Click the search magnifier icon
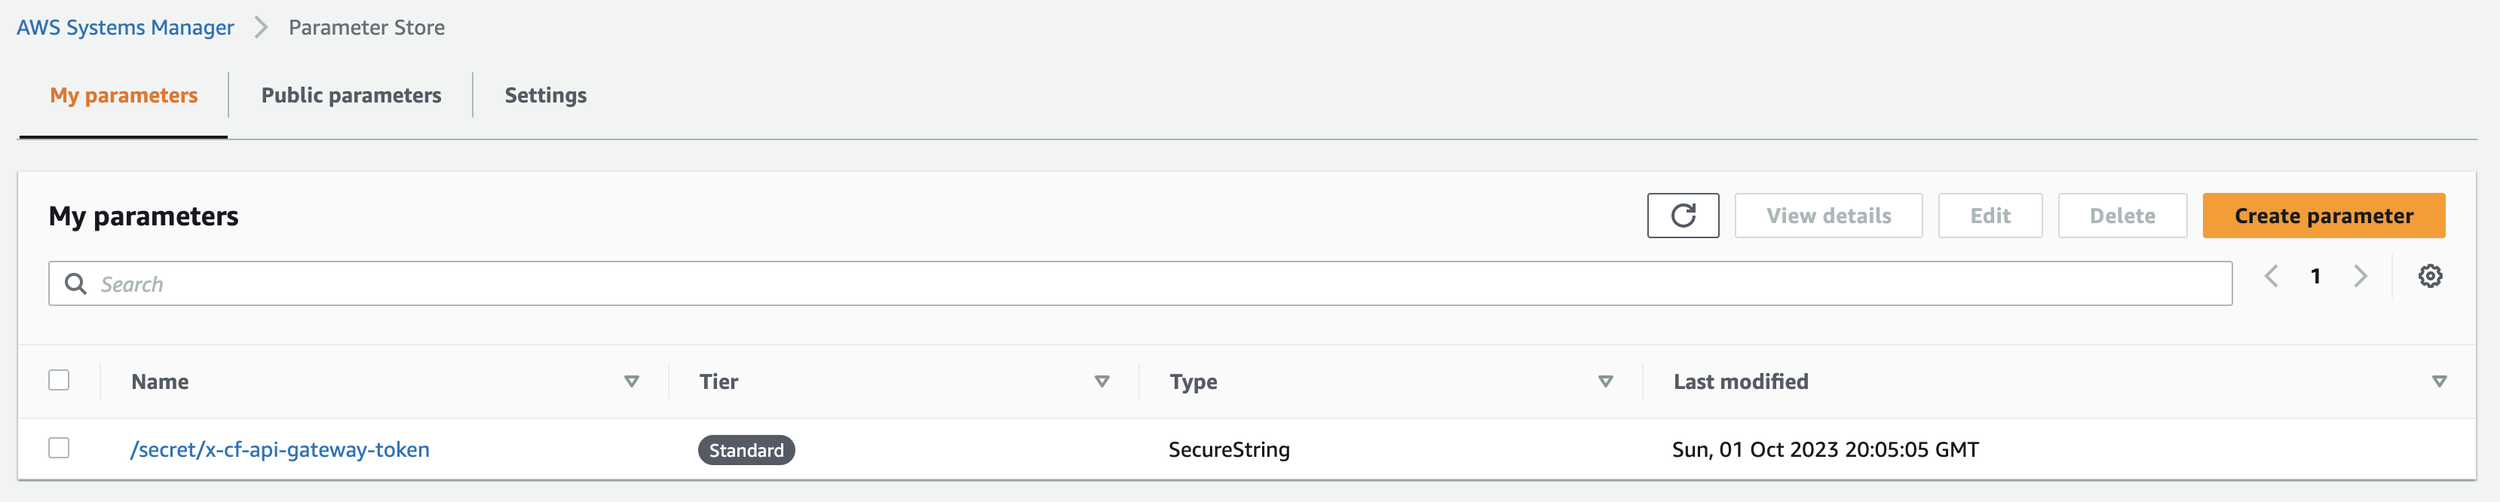Viewport: 2500px width, 502px height. pos(75,284)
